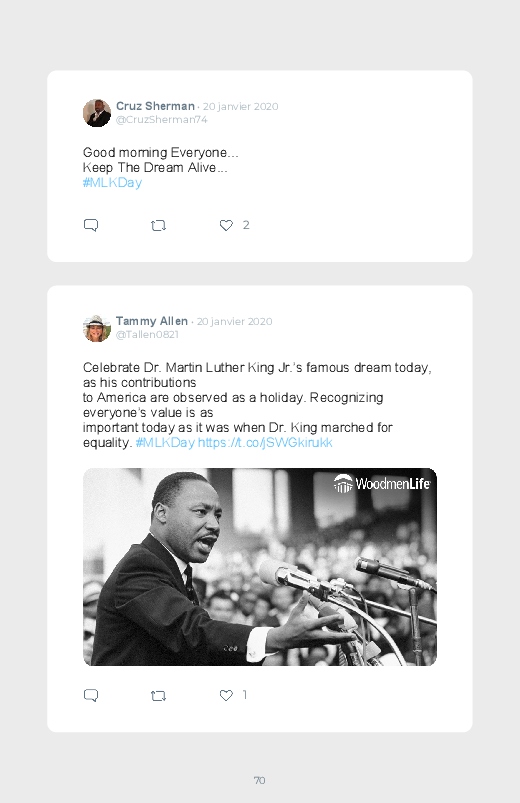520x803 pixels.
Task: Follow the t.co/jSWGkirukk link
Action: [x=265, y=442]
